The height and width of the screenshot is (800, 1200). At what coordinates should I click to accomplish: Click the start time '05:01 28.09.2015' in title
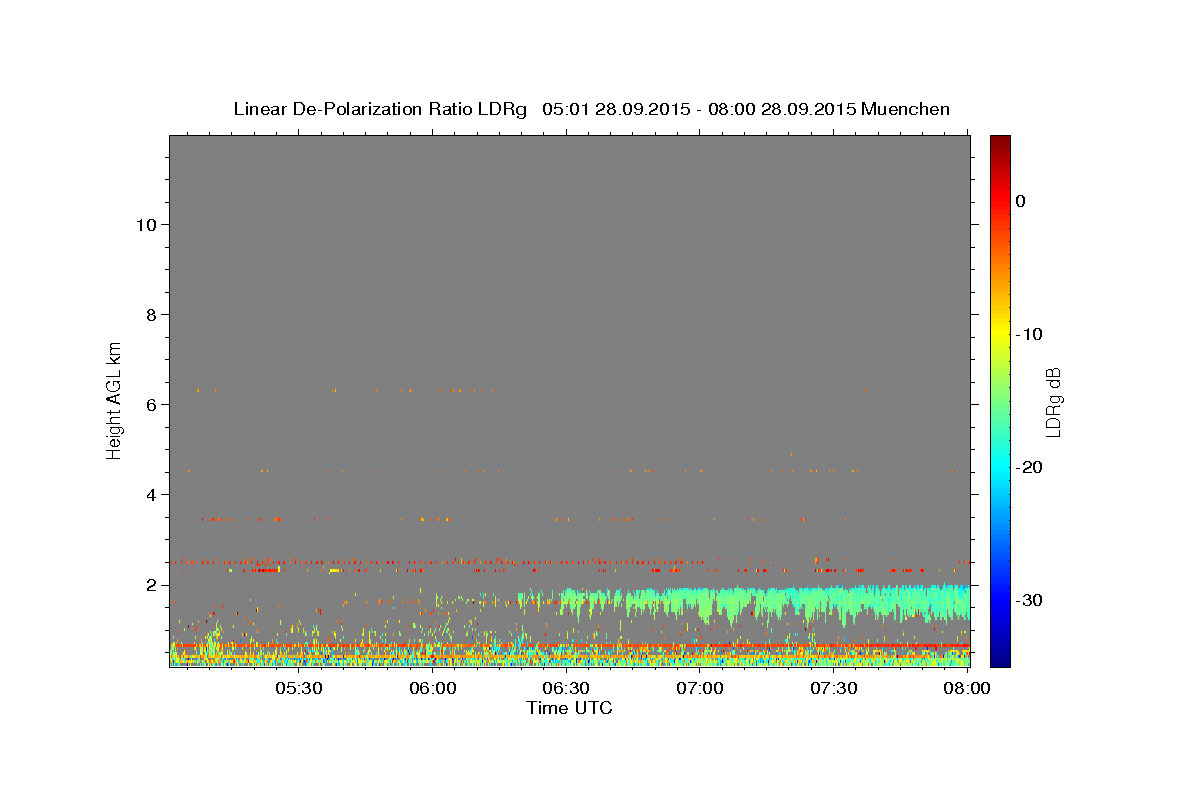(x=616, y=109)
